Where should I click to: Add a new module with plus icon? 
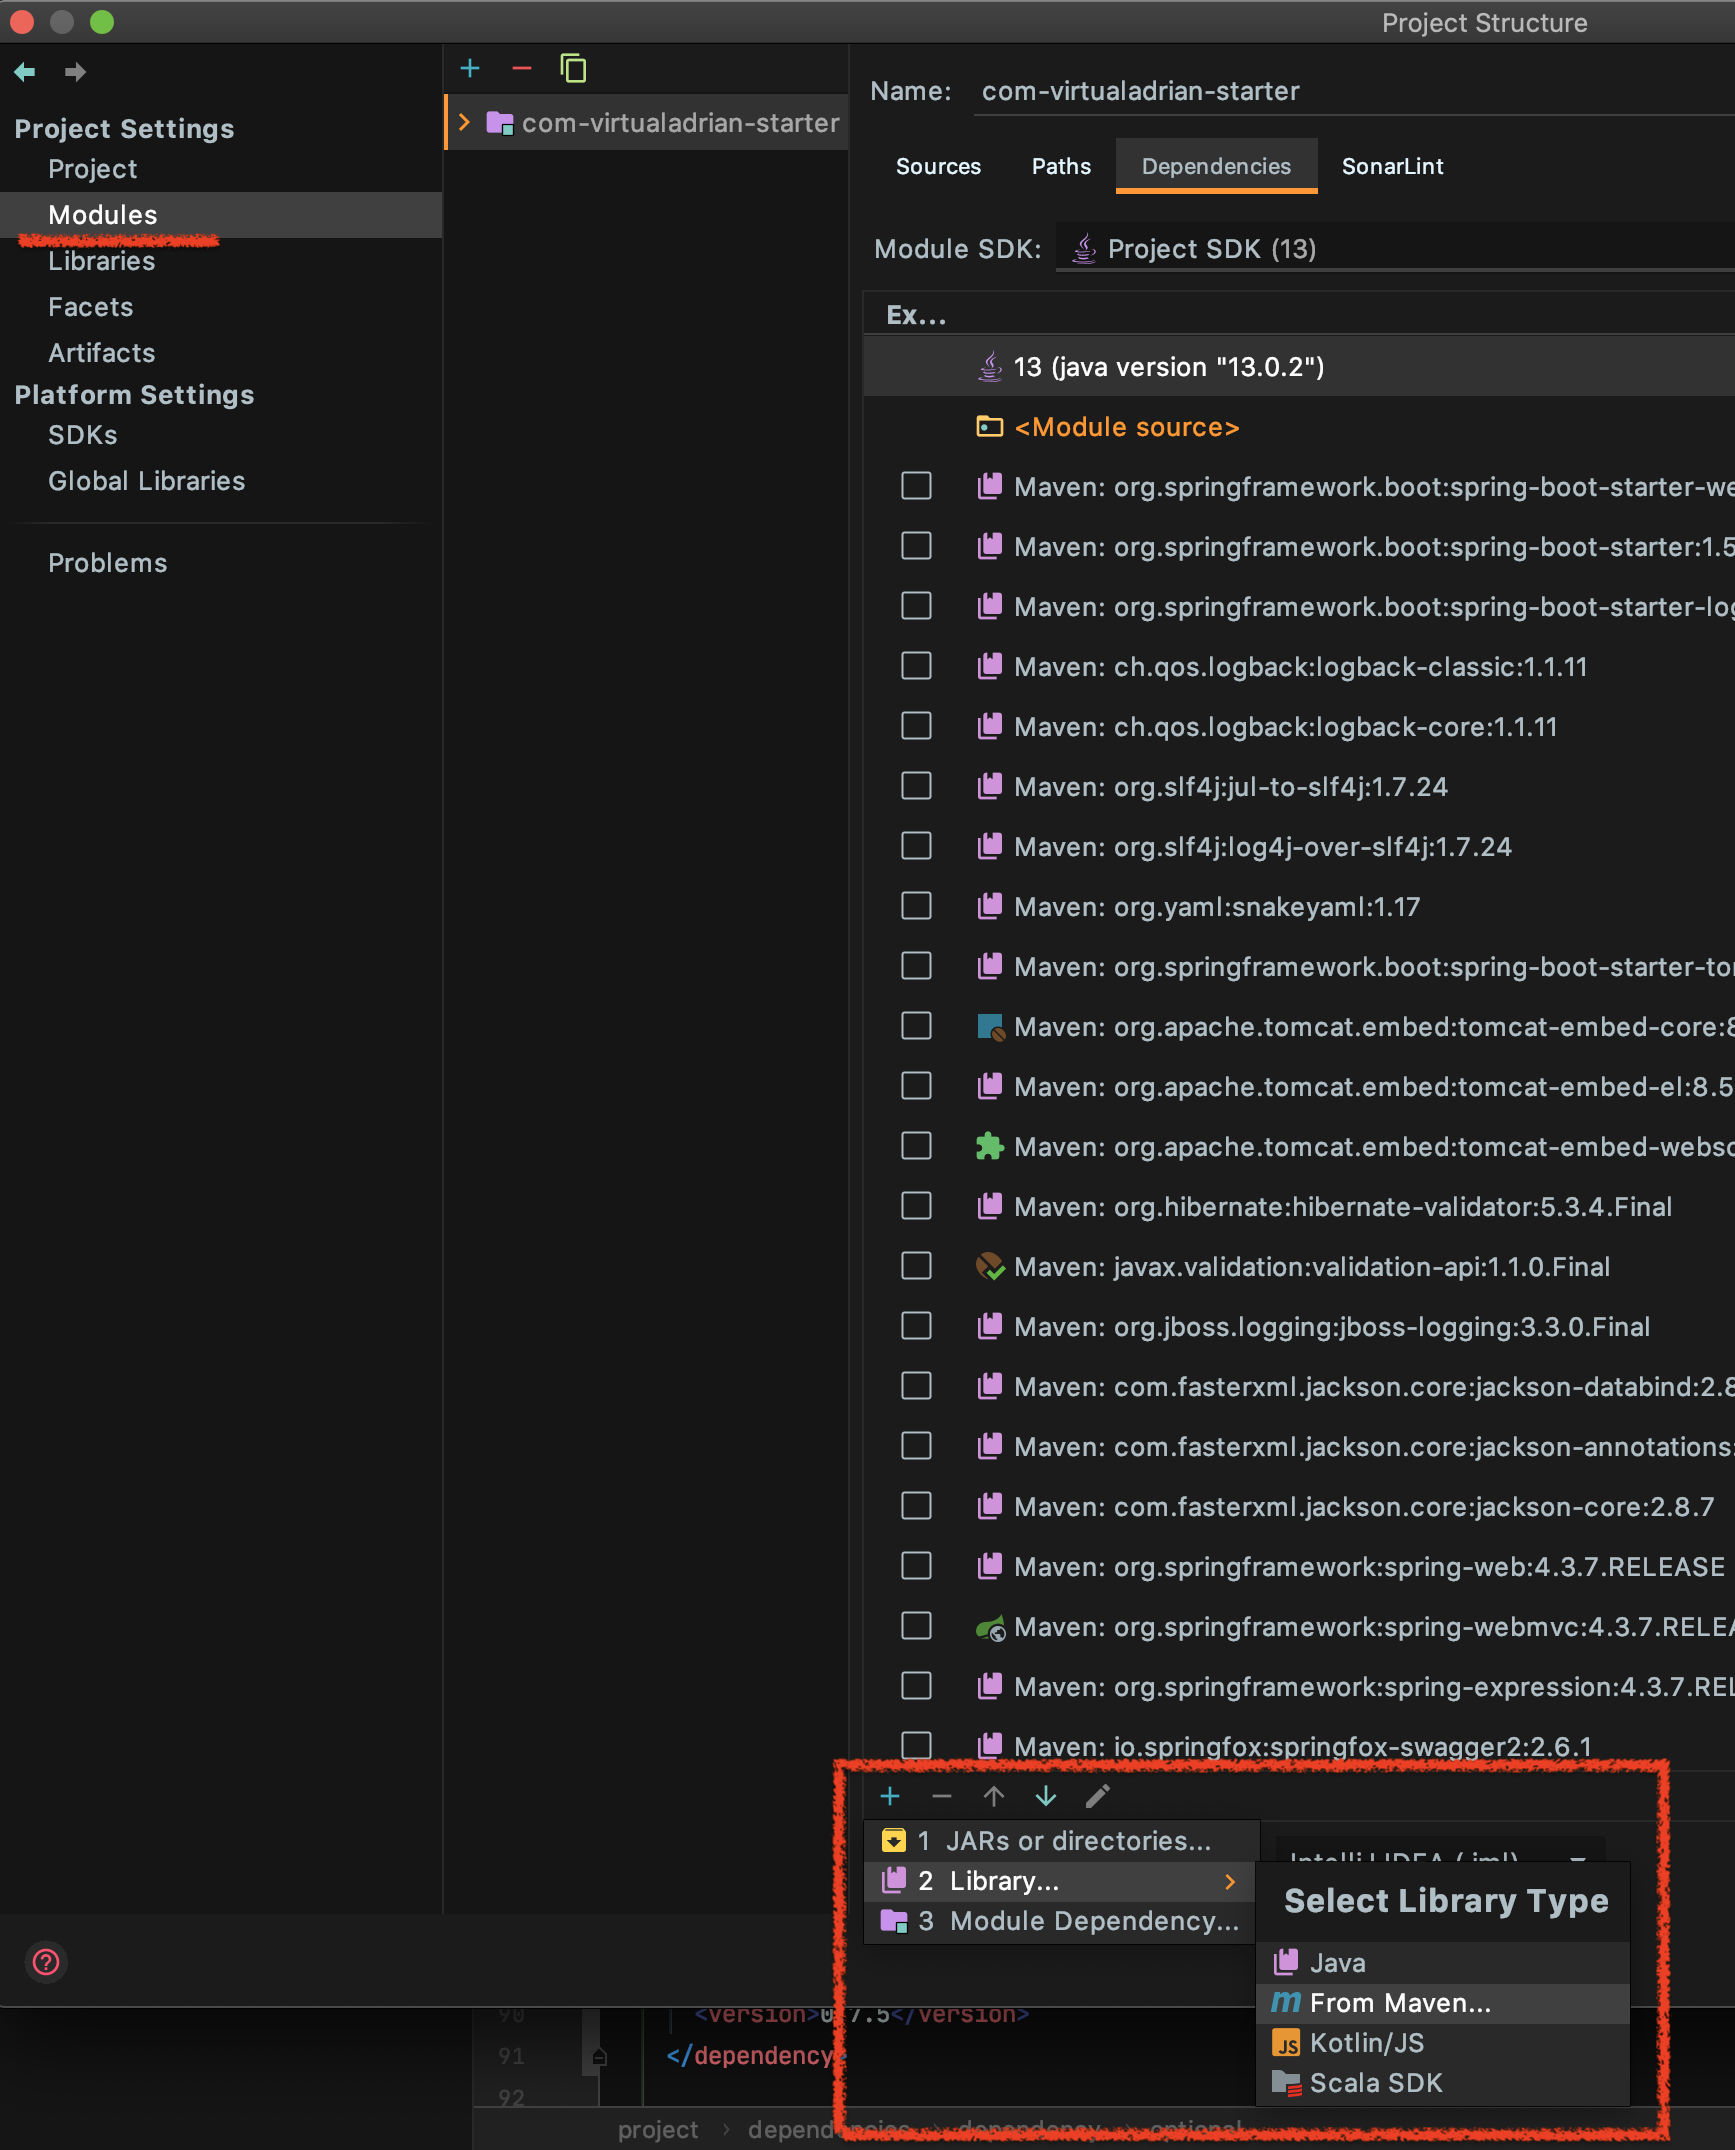[470, 68]
